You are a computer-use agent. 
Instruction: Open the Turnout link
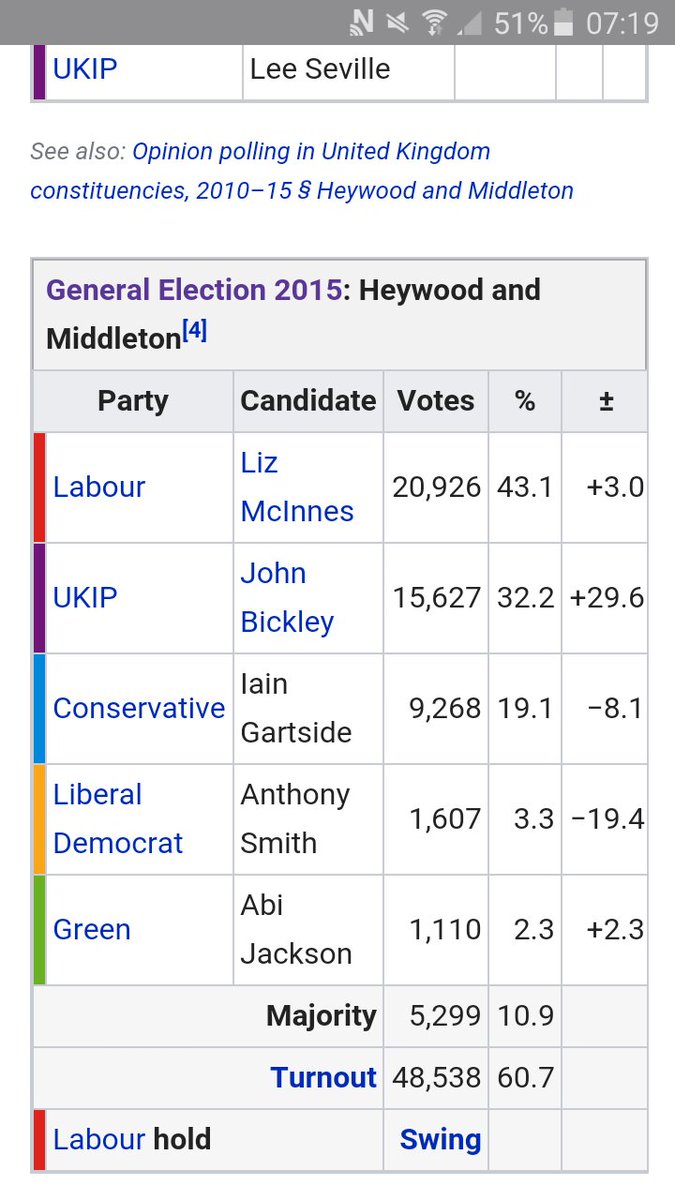[x=323, y=1077]
